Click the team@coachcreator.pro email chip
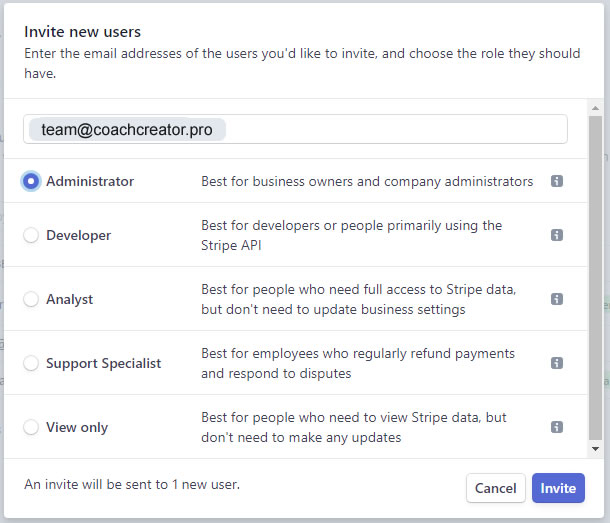The width and height of the screenshot is (610, 523). (x=127, y=130)
